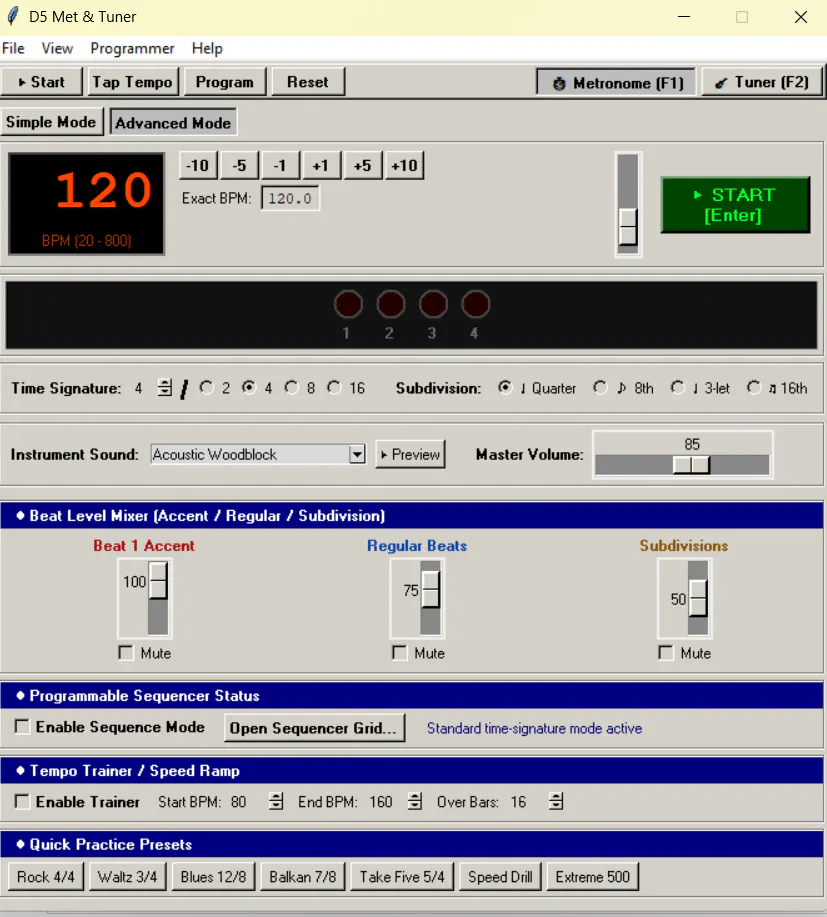The width and height of the screenshot is (827, 917).
Task: Load the Waltz 3/4 preset
Action: point(128,877)
